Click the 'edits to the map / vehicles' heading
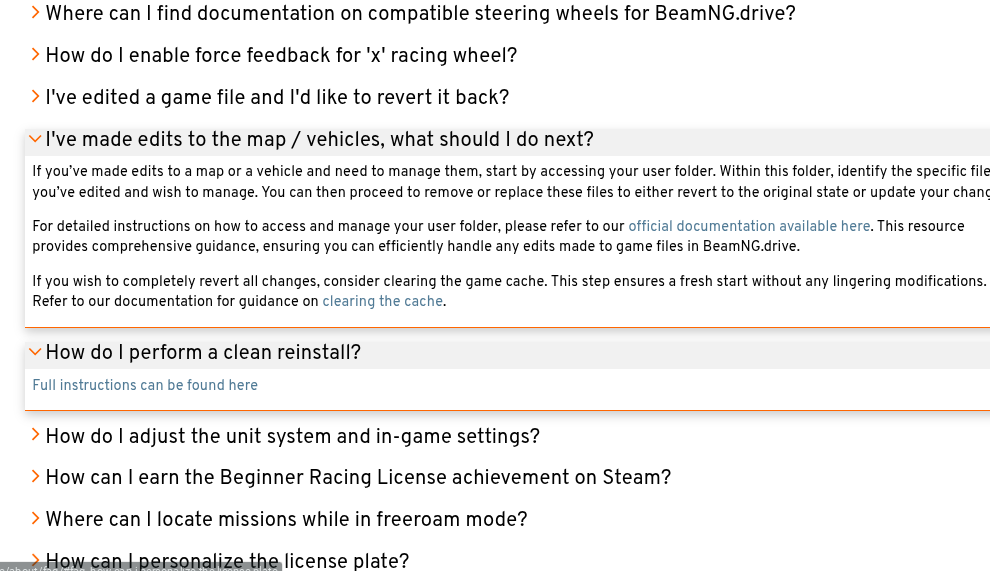The height and width of the screenshot is (571, 990). click(x=319, y=140)
